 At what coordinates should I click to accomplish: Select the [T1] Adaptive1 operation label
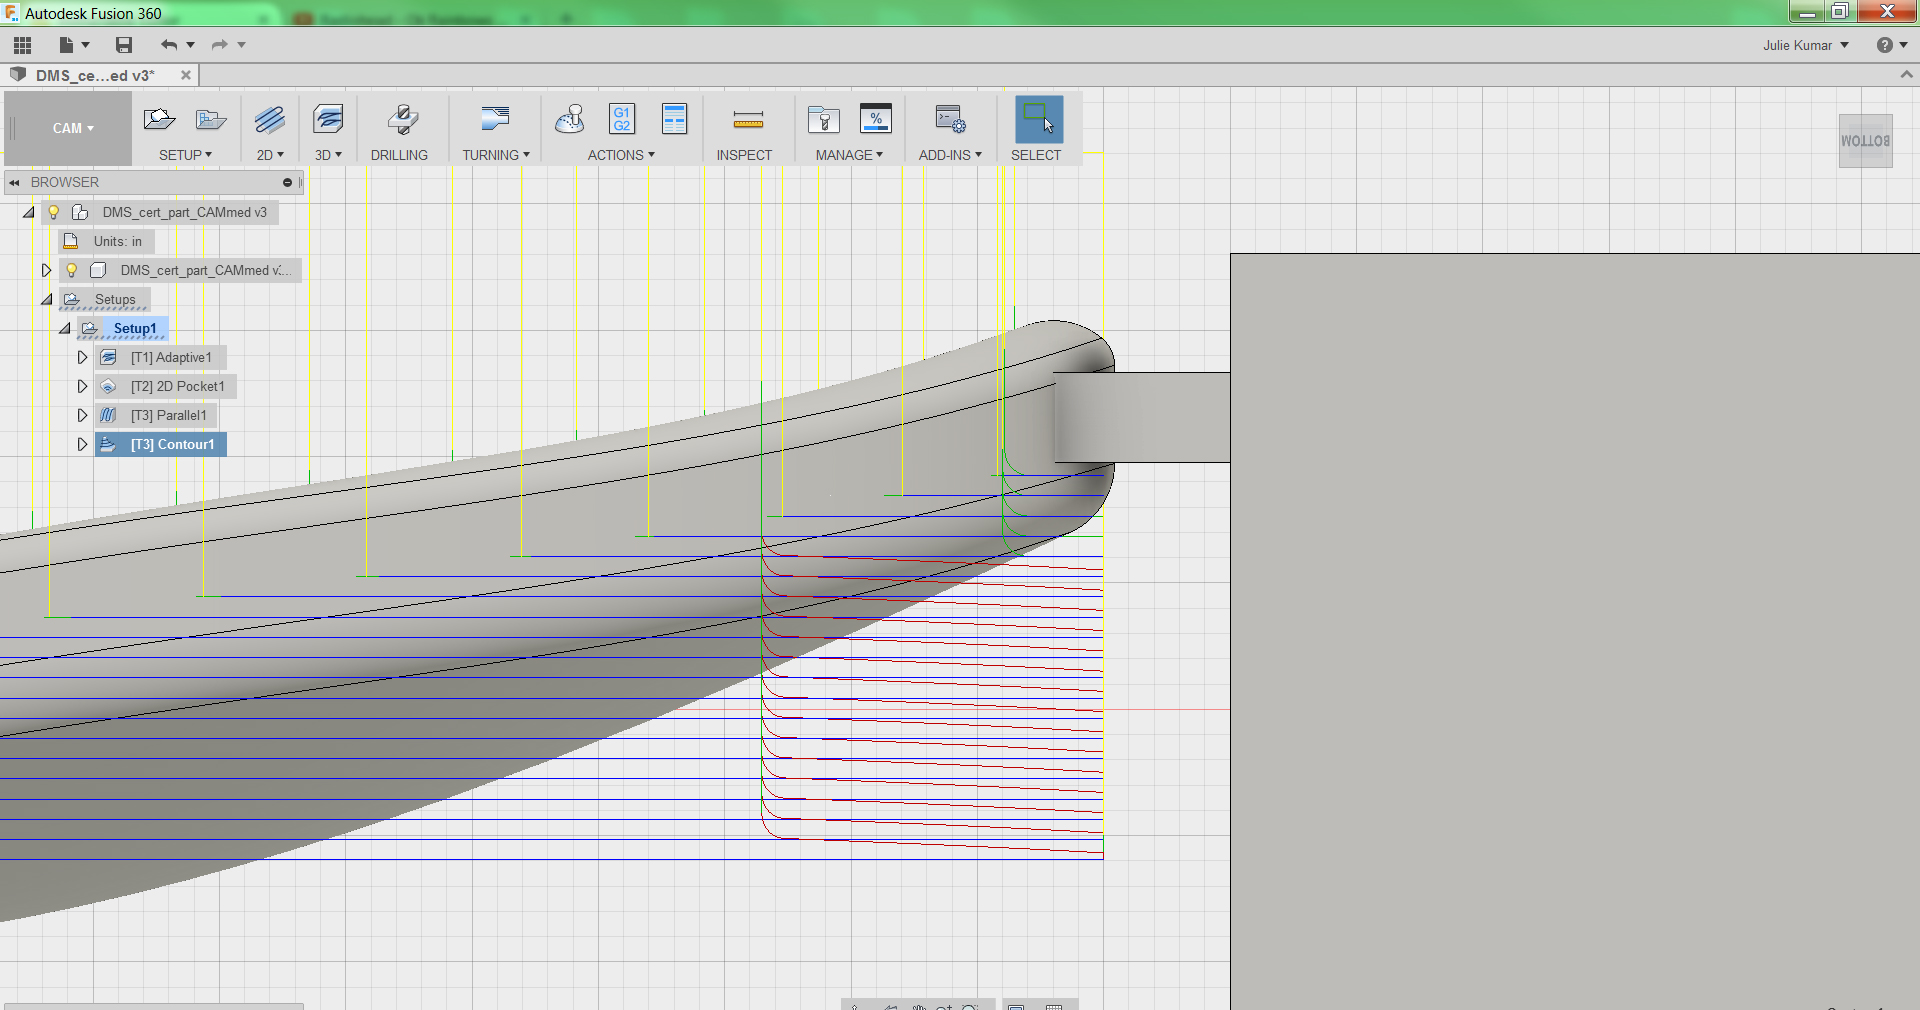[x=171, y=357]
